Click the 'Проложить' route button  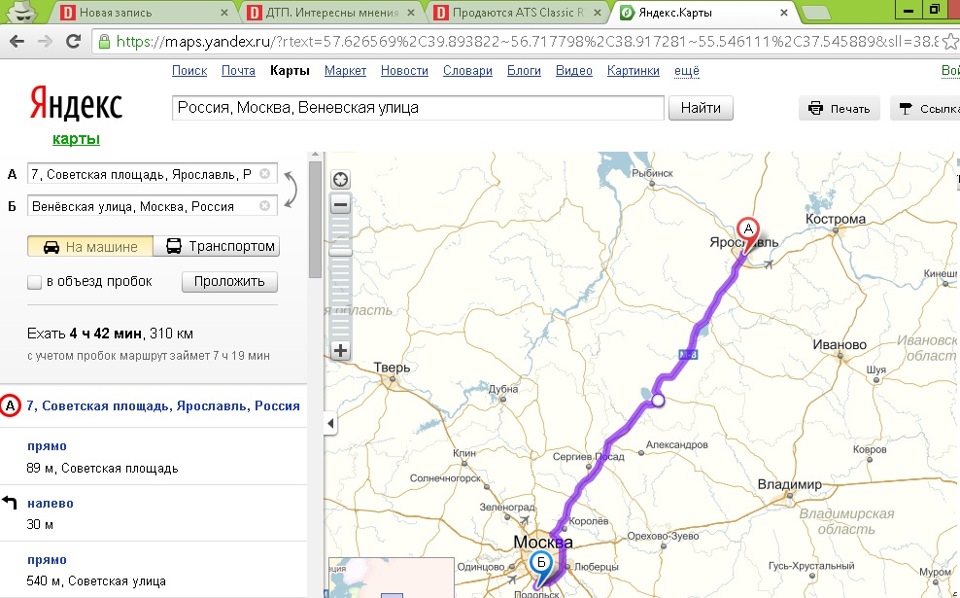[230, 282]
